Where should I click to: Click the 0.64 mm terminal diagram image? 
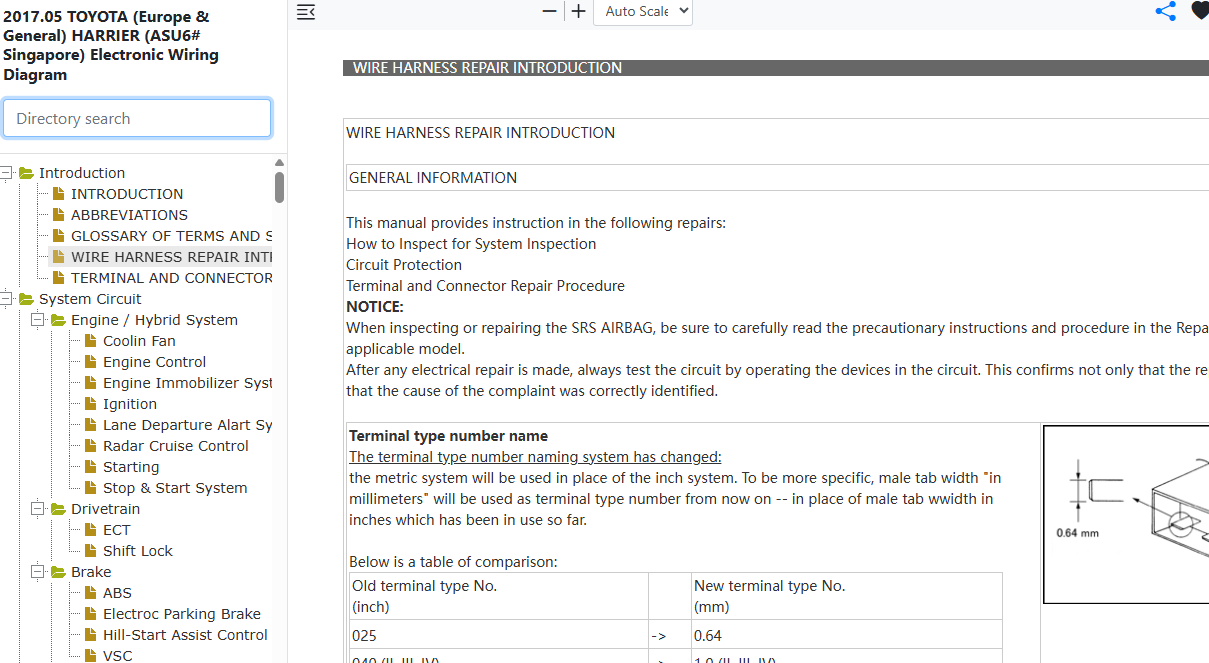(x=1126, y=514)
